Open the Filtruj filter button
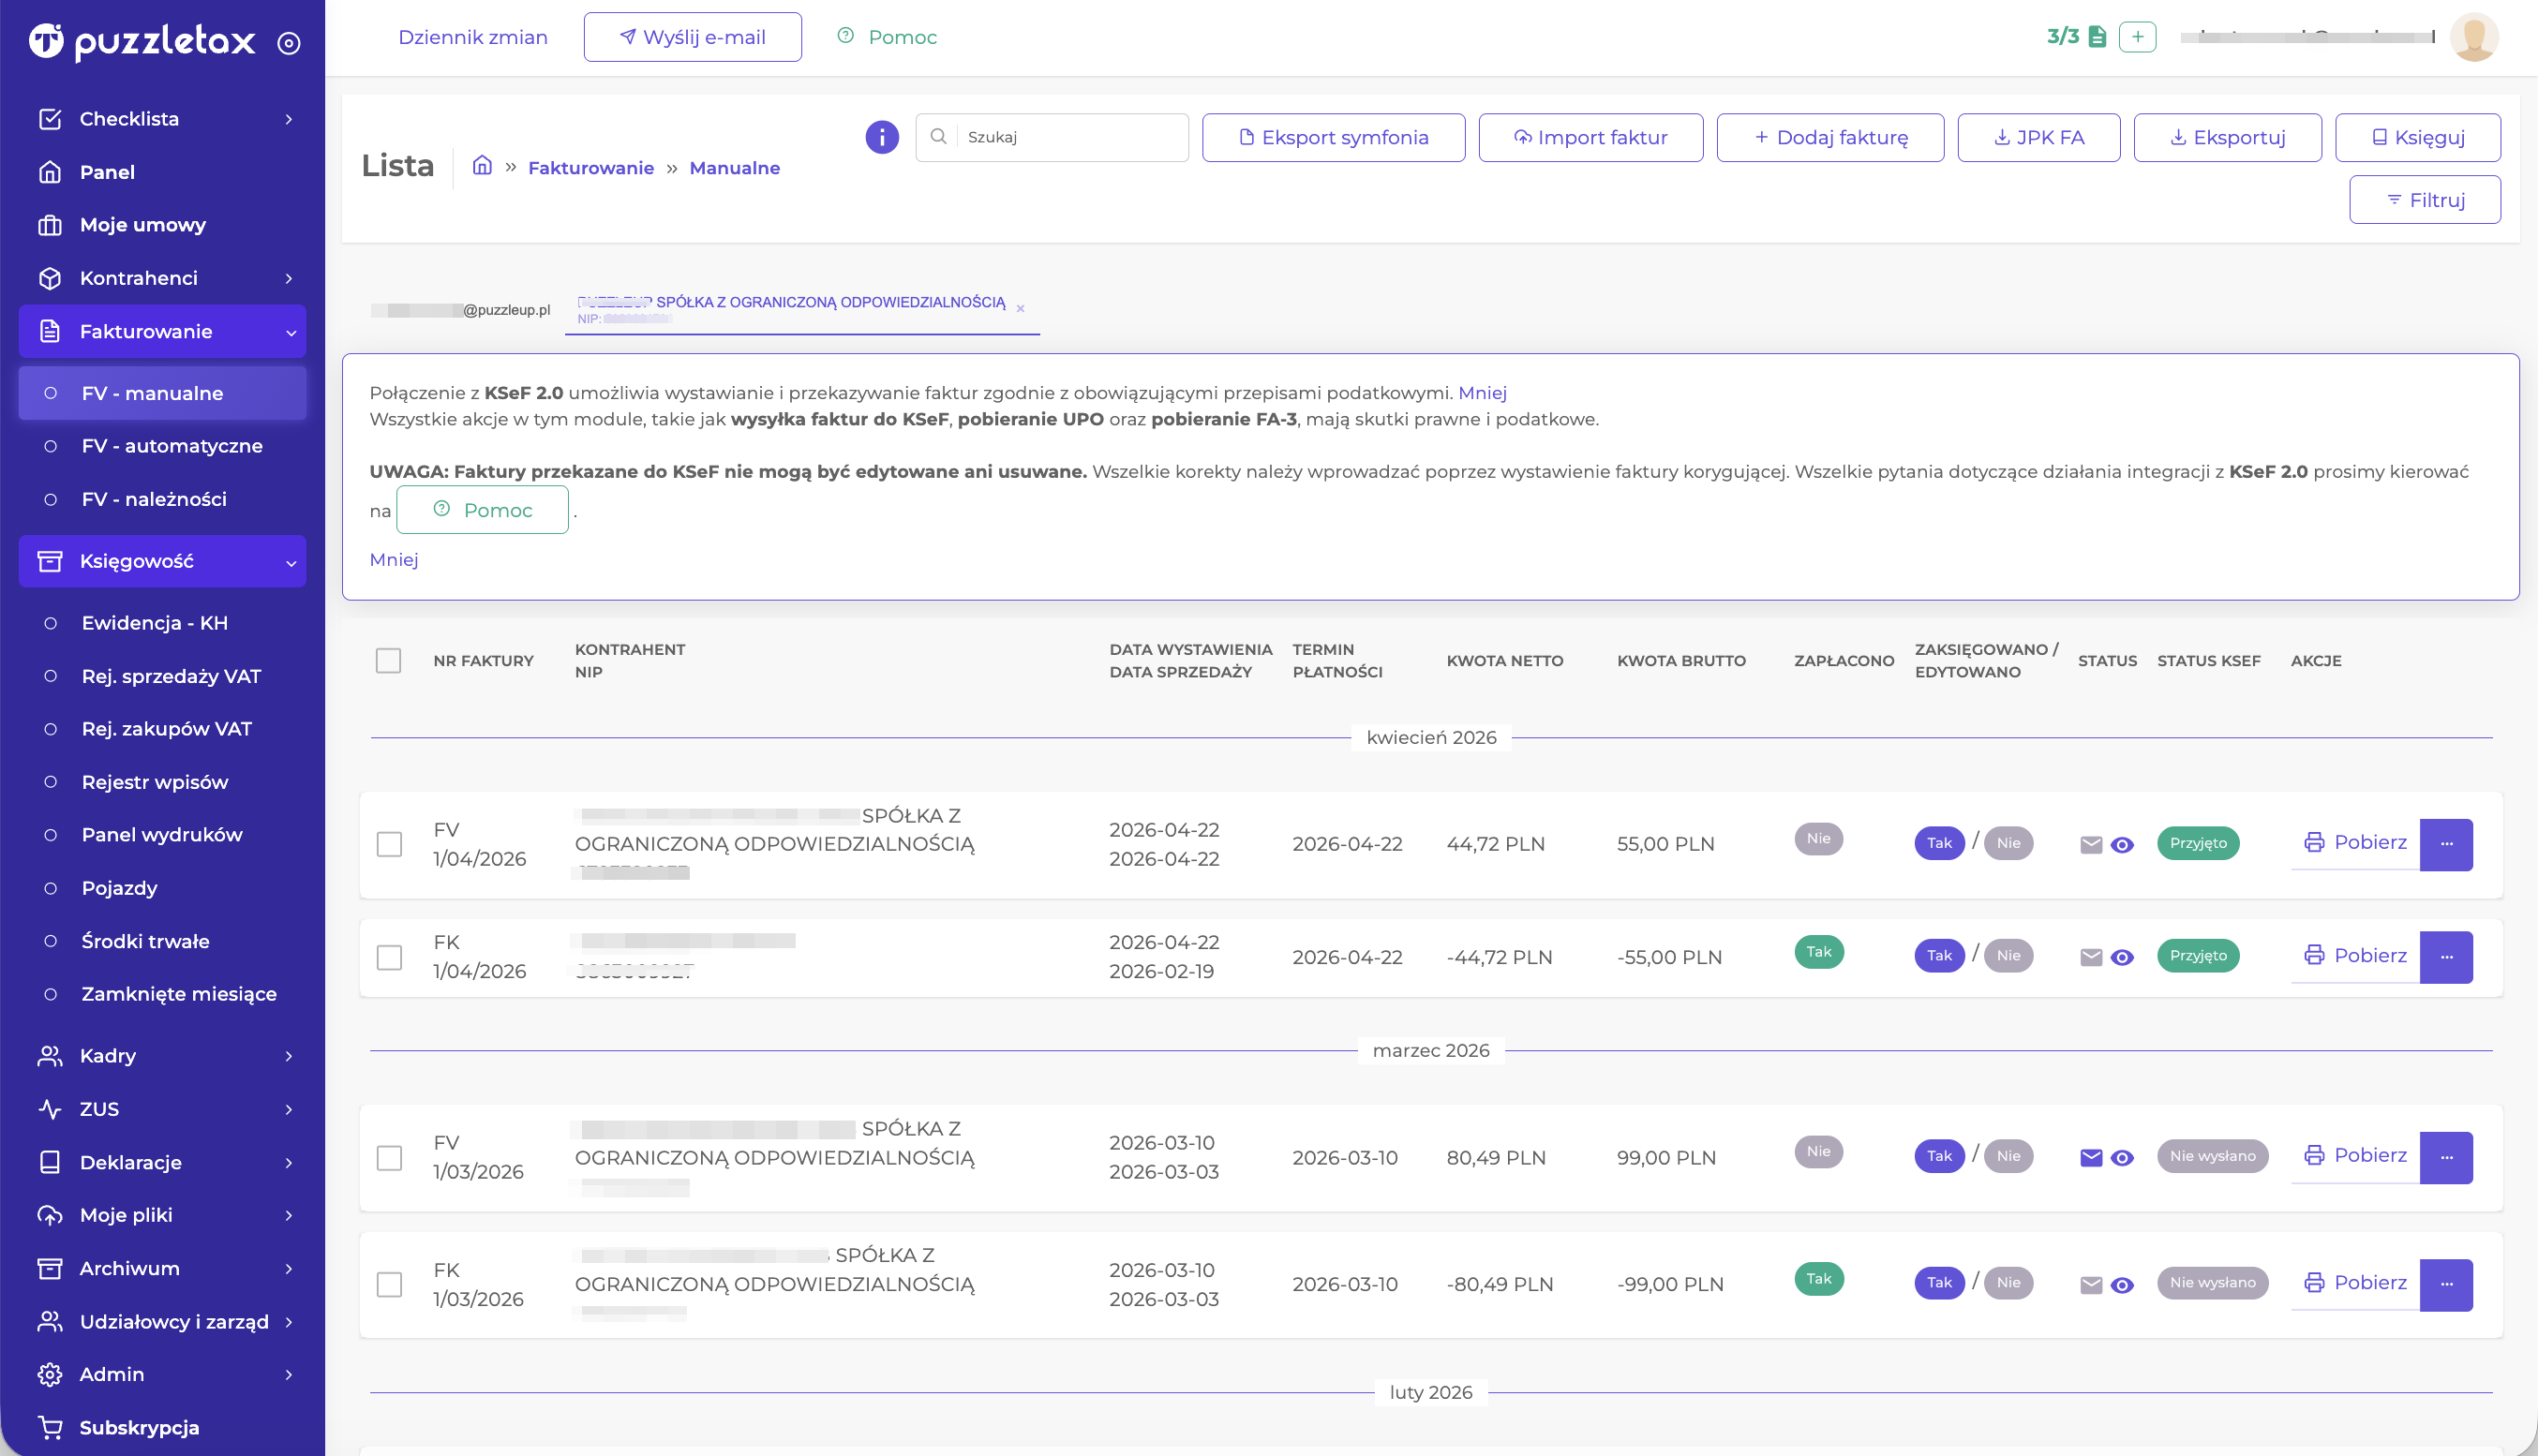This screenshot has height=1456, width=2538. tap(2424, 200)
